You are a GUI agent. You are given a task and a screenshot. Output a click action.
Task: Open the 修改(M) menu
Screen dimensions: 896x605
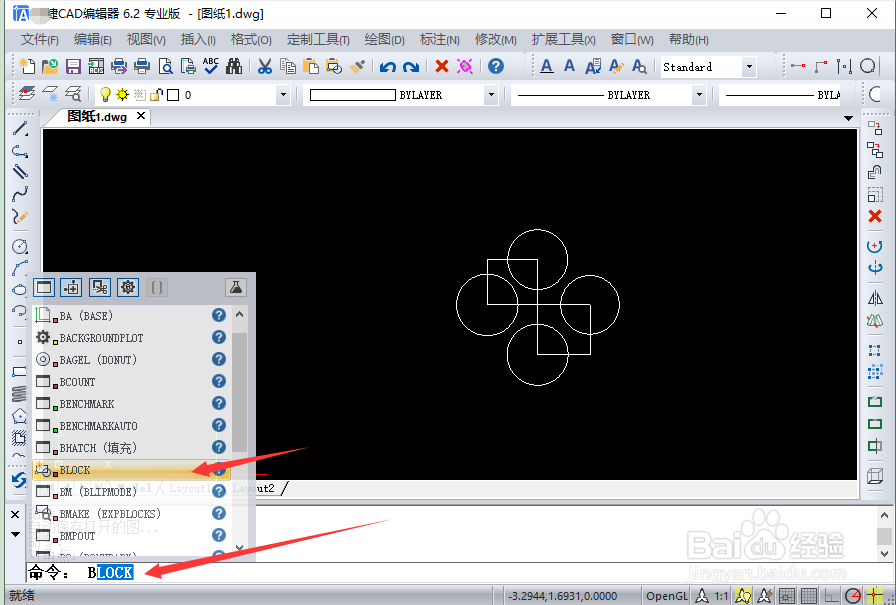point(495,40)
